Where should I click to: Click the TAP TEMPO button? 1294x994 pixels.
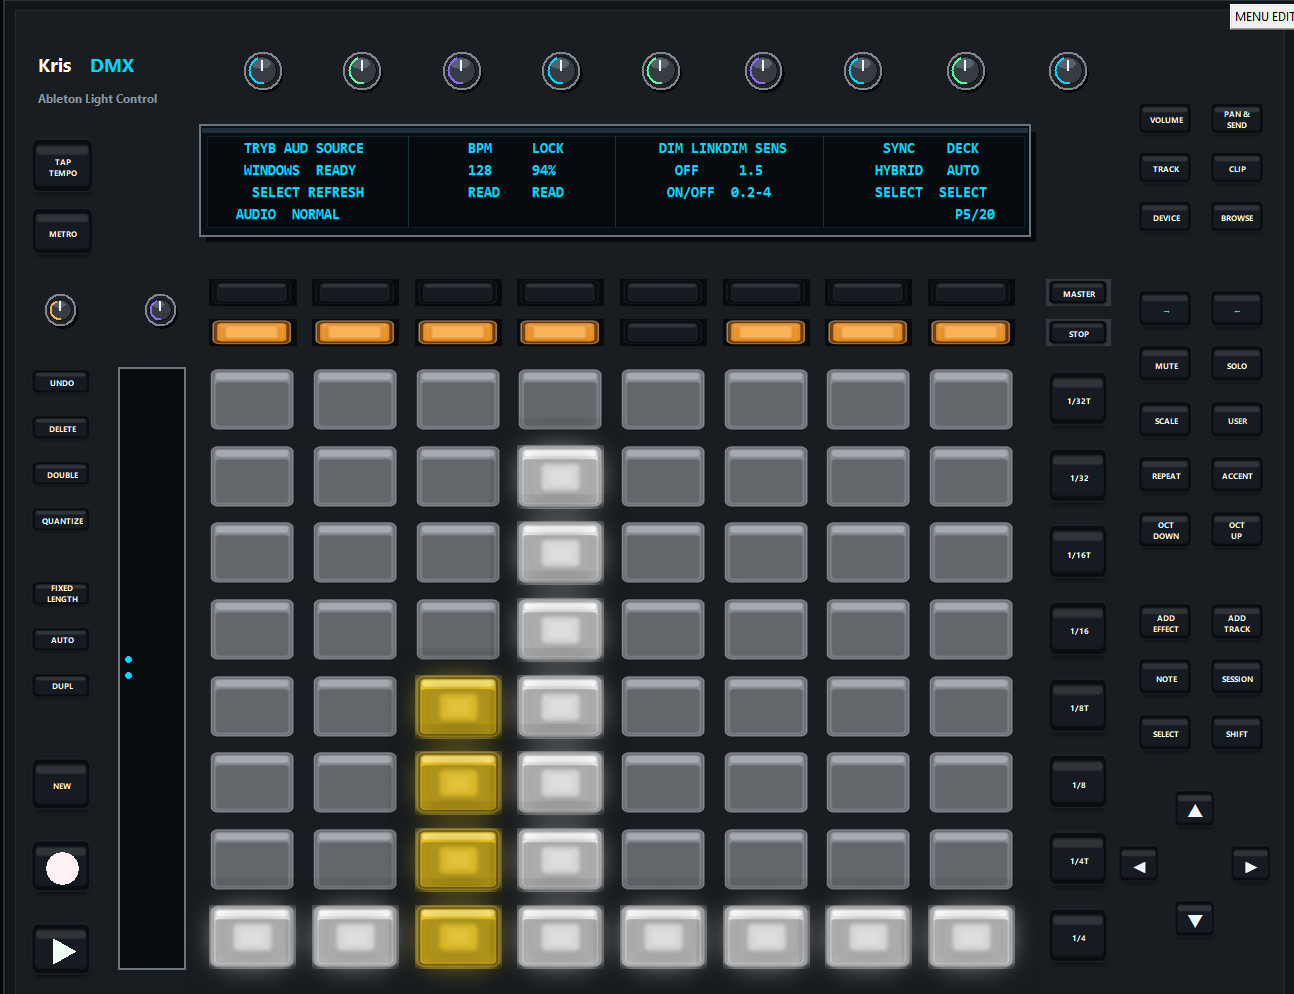pos(63,167)
